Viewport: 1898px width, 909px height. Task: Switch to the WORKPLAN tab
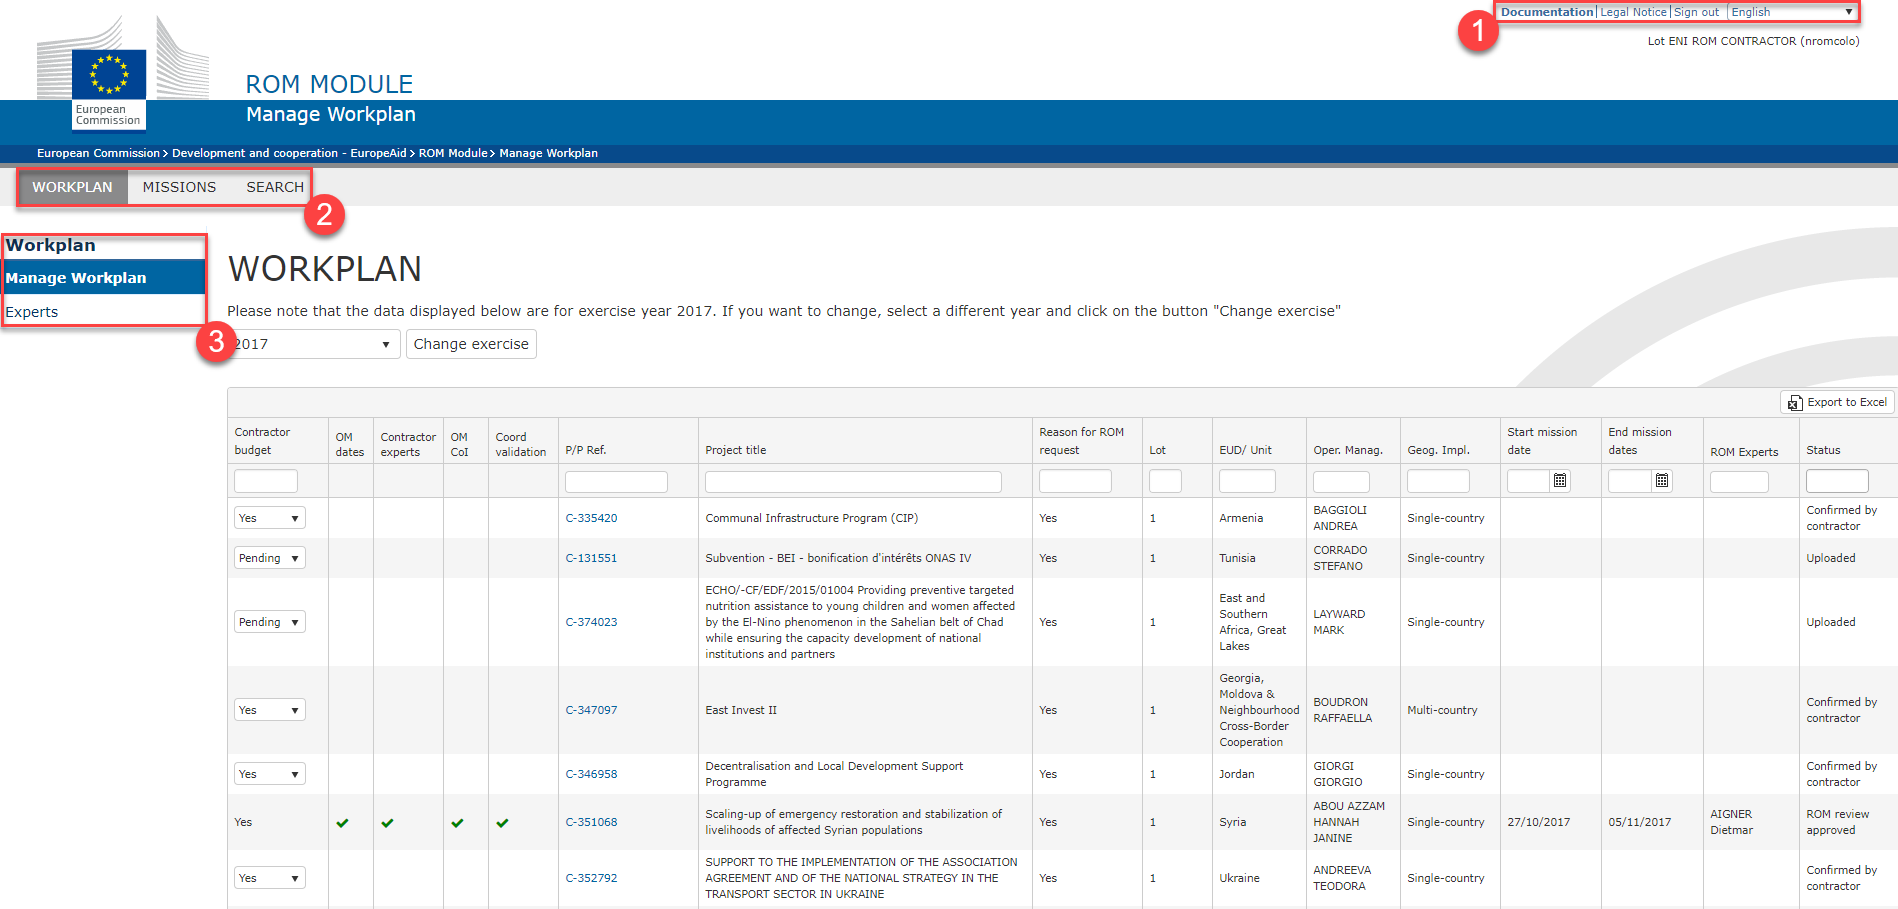point(72,187)
